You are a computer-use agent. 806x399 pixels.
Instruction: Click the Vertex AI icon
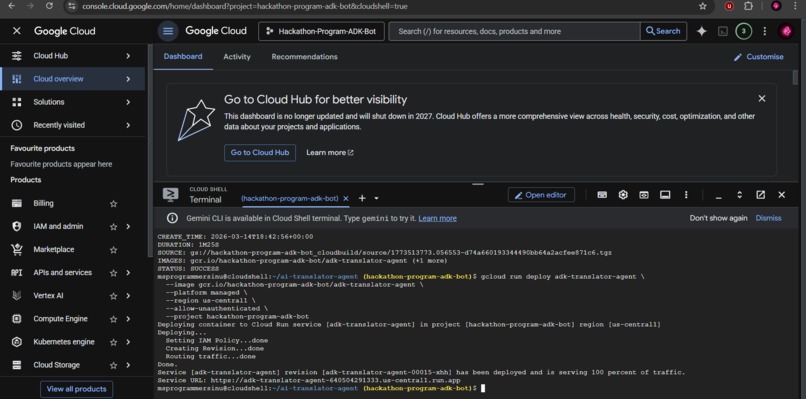16,296
